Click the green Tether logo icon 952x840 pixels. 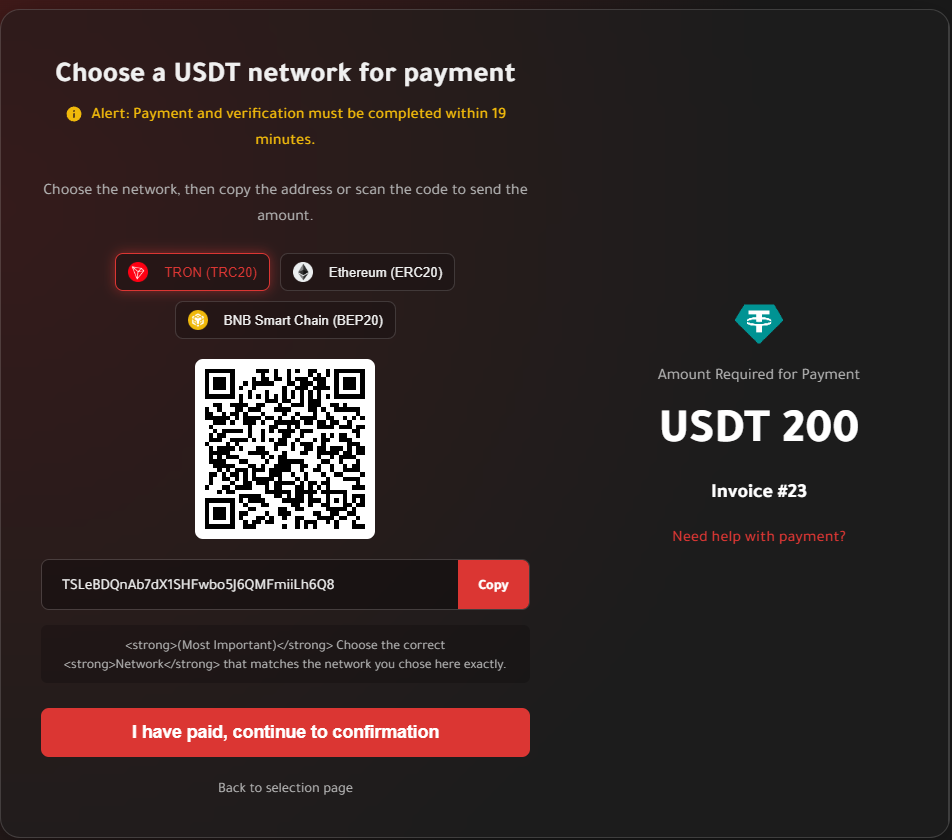(x=758, y=323)
